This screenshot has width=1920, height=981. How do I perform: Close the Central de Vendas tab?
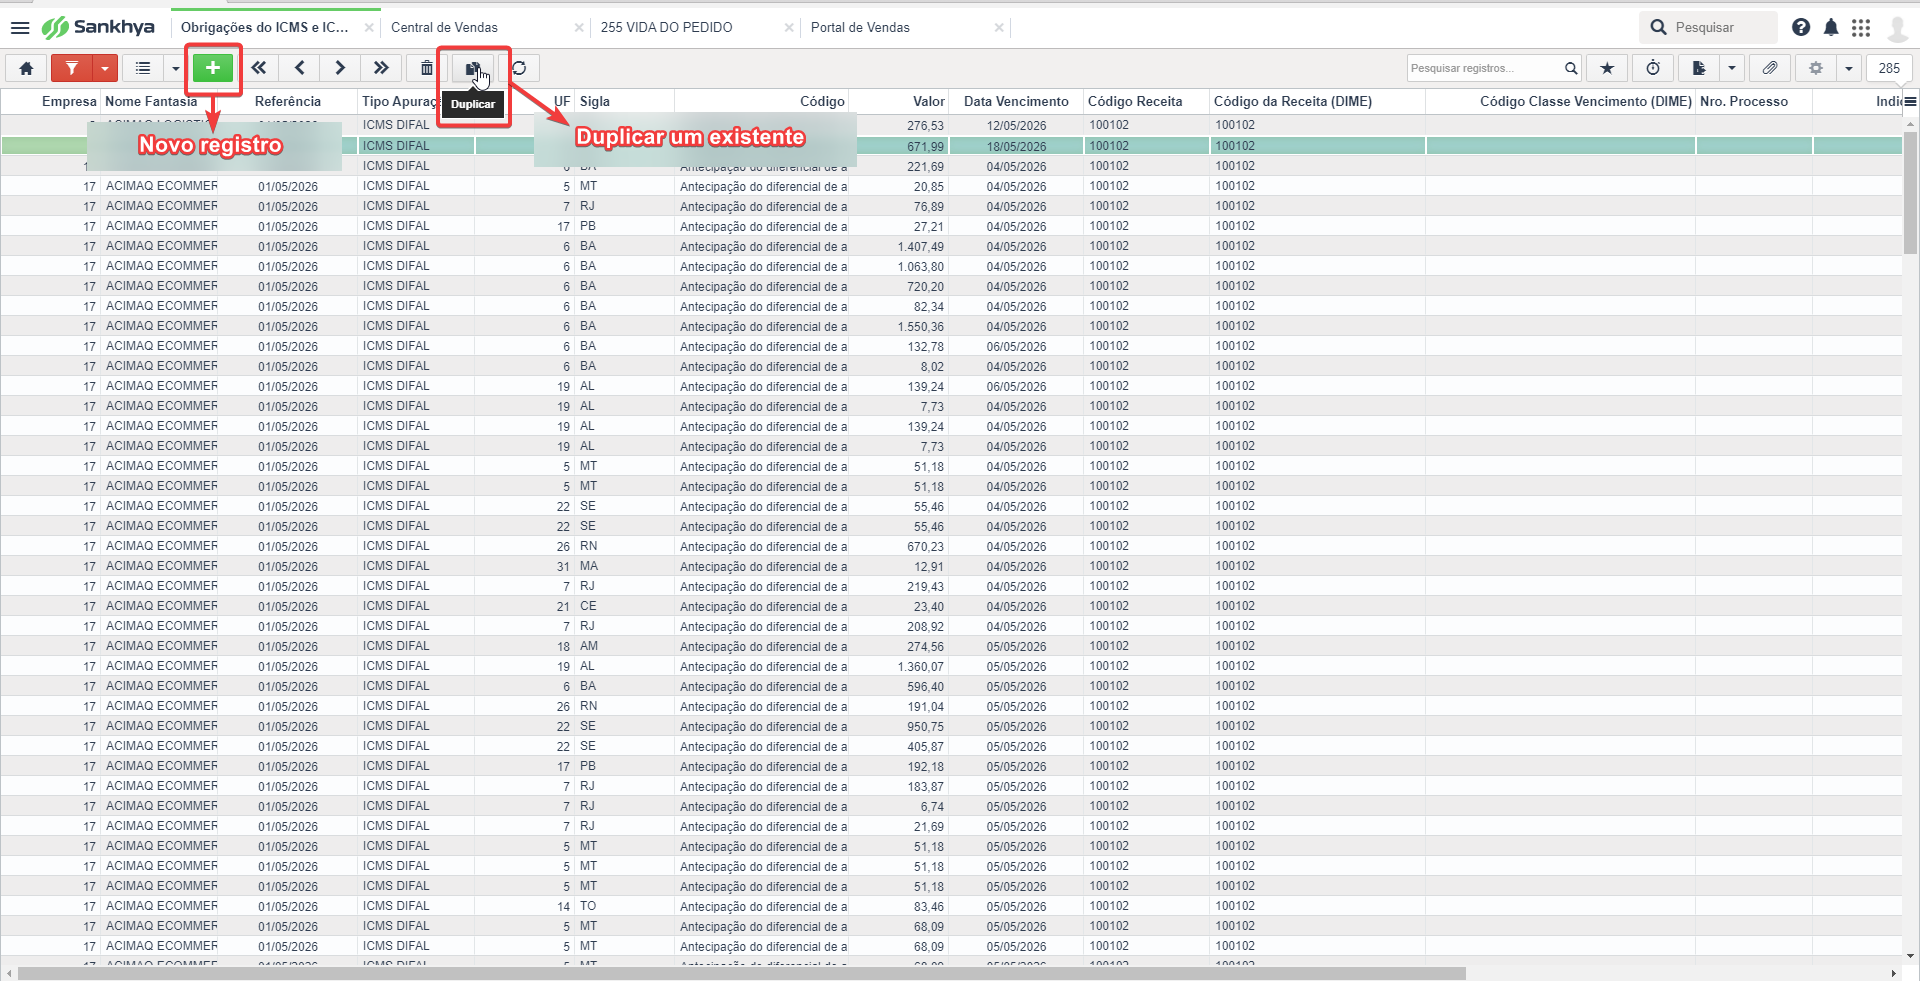click(x=579, y=27)
